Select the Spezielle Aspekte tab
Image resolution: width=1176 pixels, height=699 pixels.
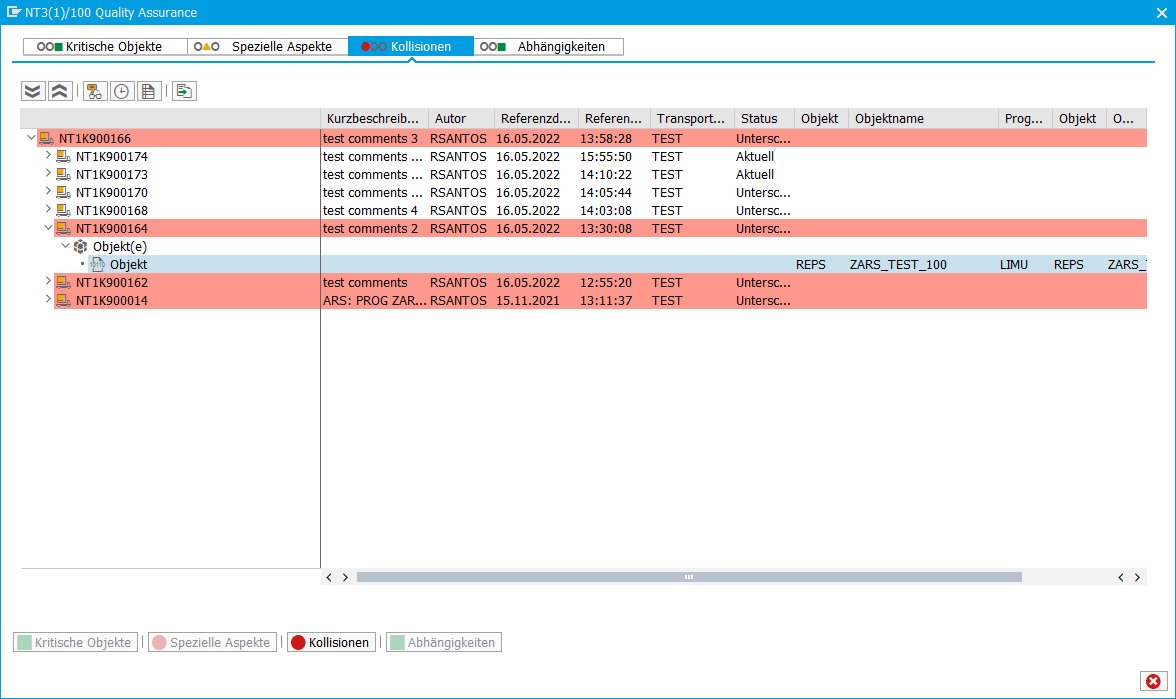(x=267, y=46)
